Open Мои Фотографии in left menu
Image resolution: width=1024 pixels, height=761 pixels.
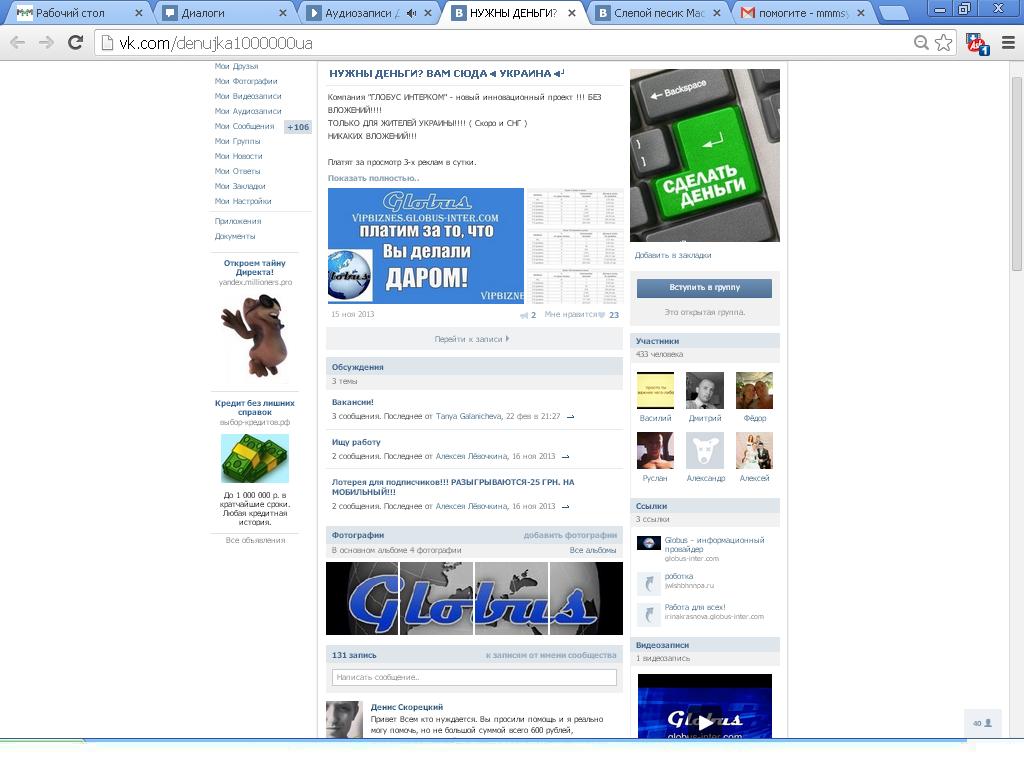click(246, 81)
